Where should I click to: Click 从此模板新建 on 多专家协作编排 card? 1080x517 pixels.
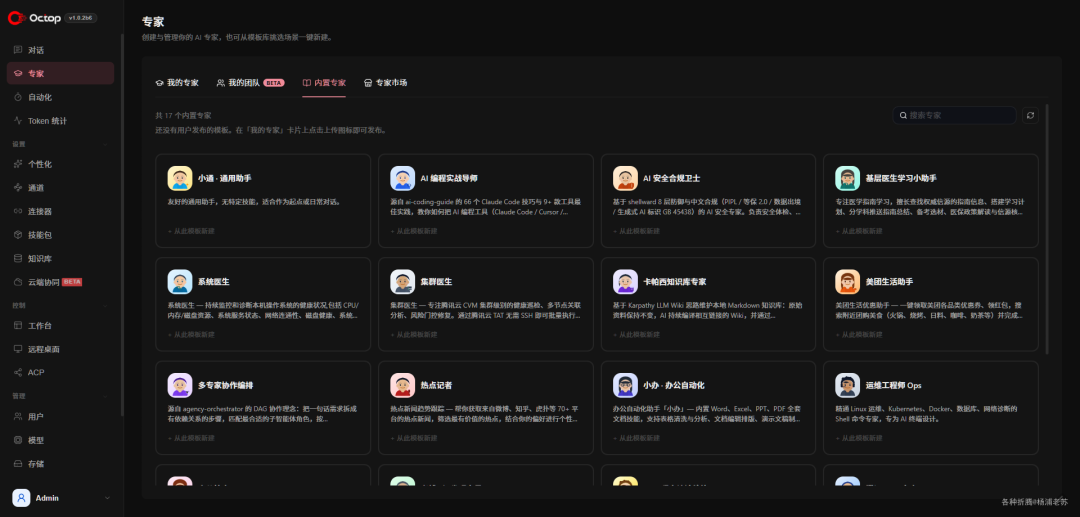[x=191, y=438]
